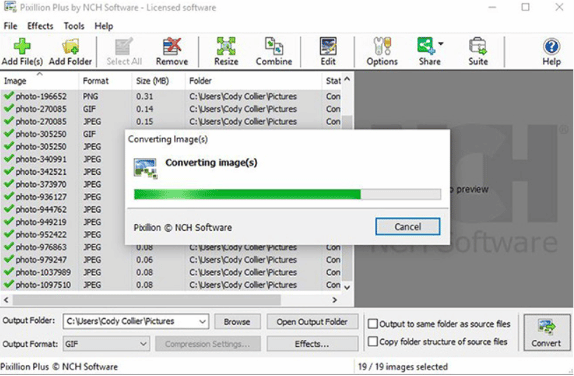Viewport: 574px width, 376px height.
Task: Sort the list by the Format column header
Action: coord(105,81)
